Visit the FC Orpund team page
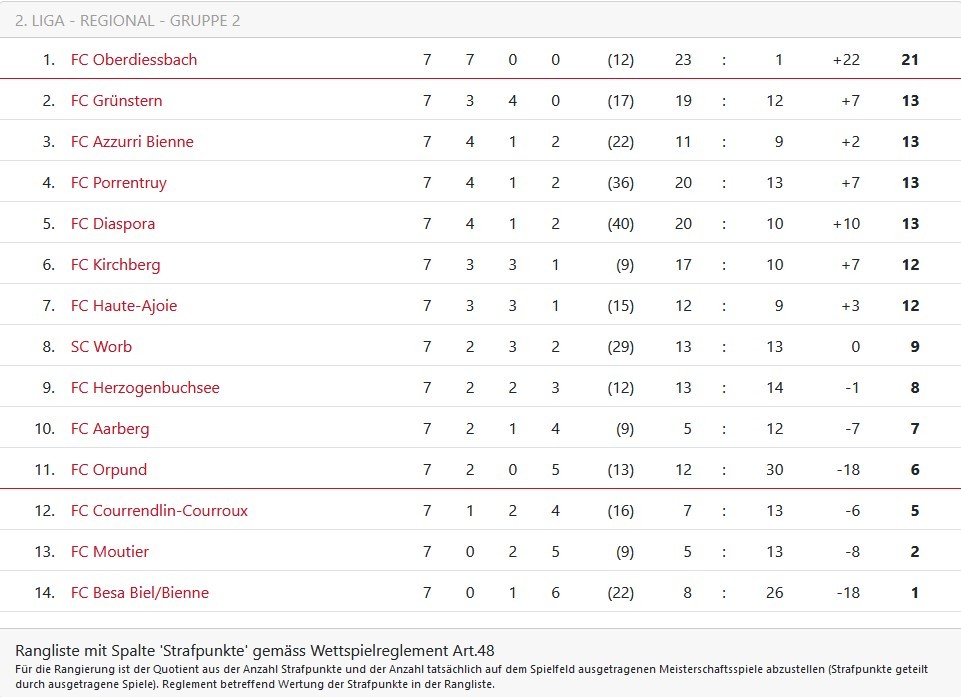The width and height of the screenshot is (961, 697). pyautogui.click(x=109, y=470)
